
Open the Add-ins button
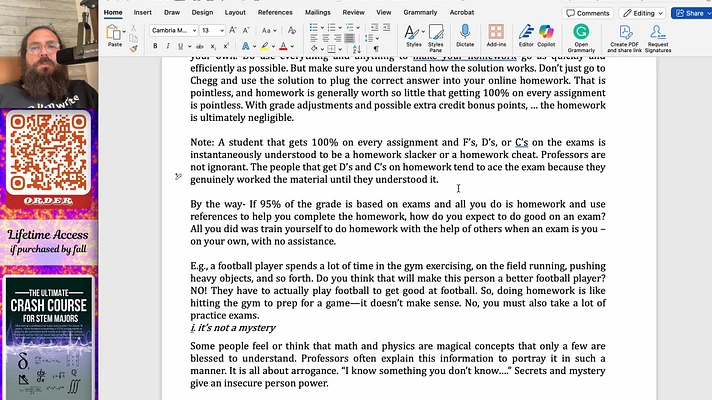(496, 36)
